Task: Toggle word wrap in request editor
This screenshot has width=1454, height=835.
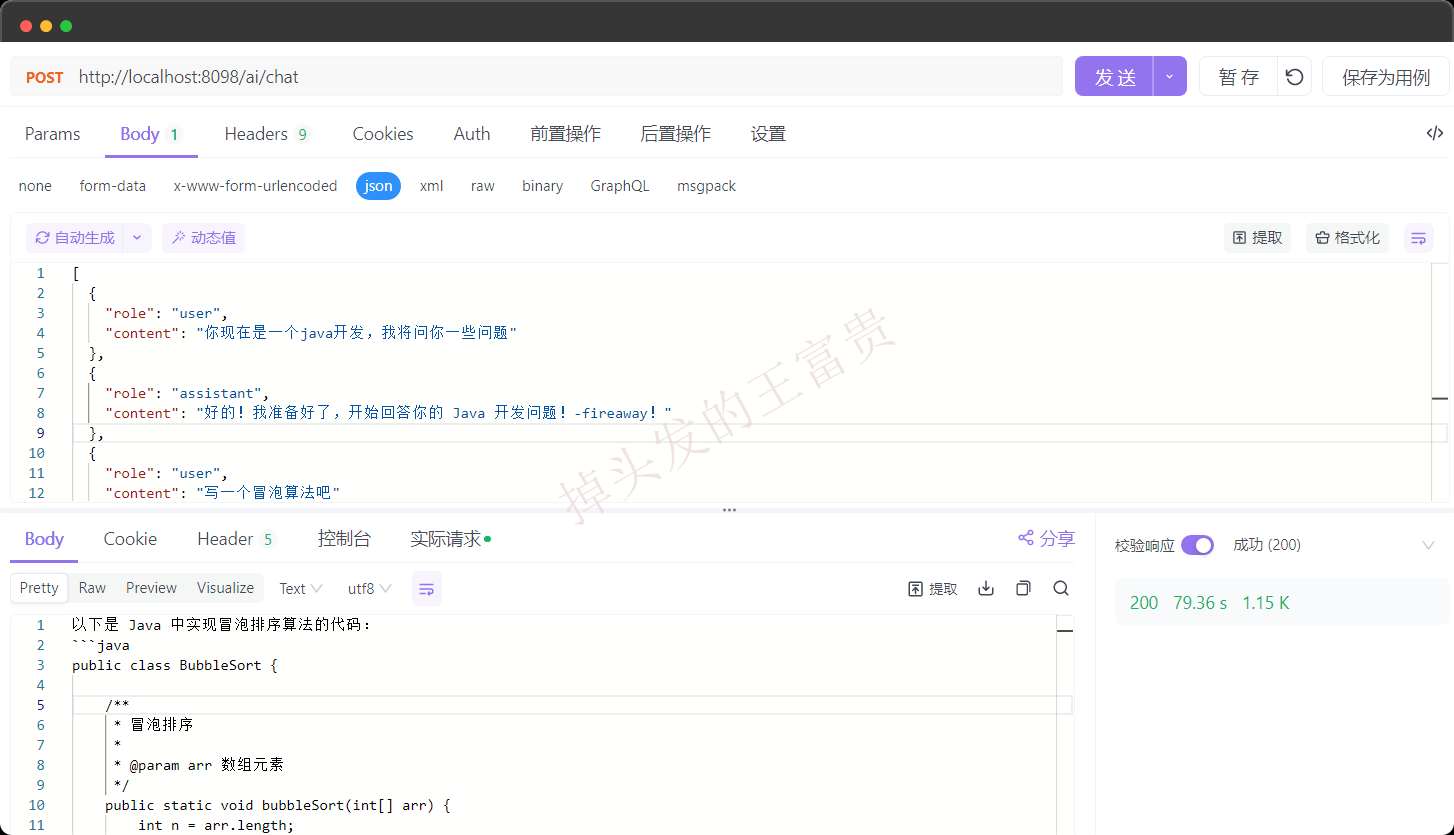Action: pyautogui.click(x=1418, y=238)
